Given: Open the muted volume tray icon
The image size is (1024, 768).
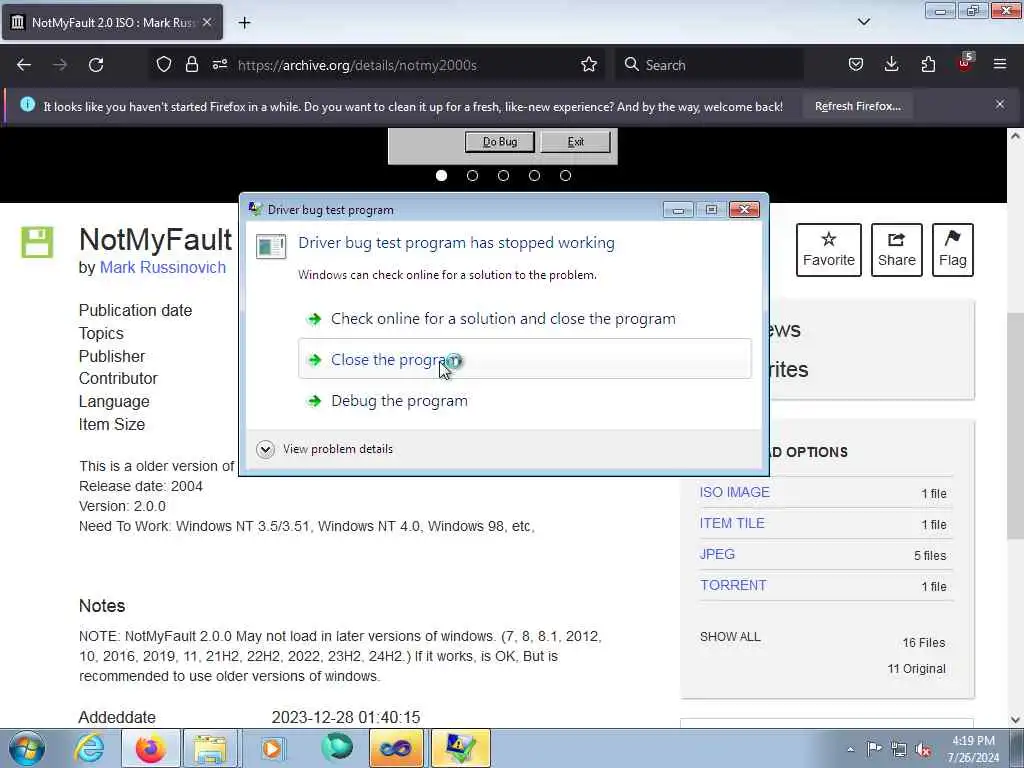Looking at the screenshot, I should 923,749.
